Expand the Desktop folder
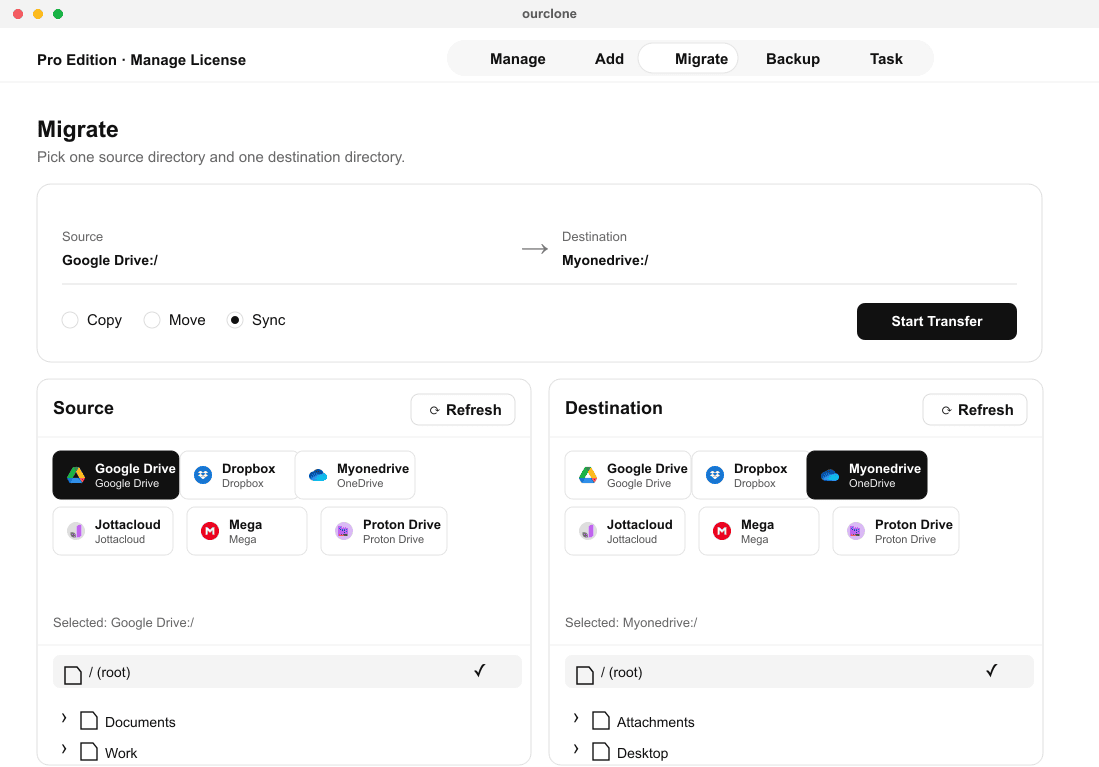Screen dimensions: 1099x767 [x=575, y=749]
